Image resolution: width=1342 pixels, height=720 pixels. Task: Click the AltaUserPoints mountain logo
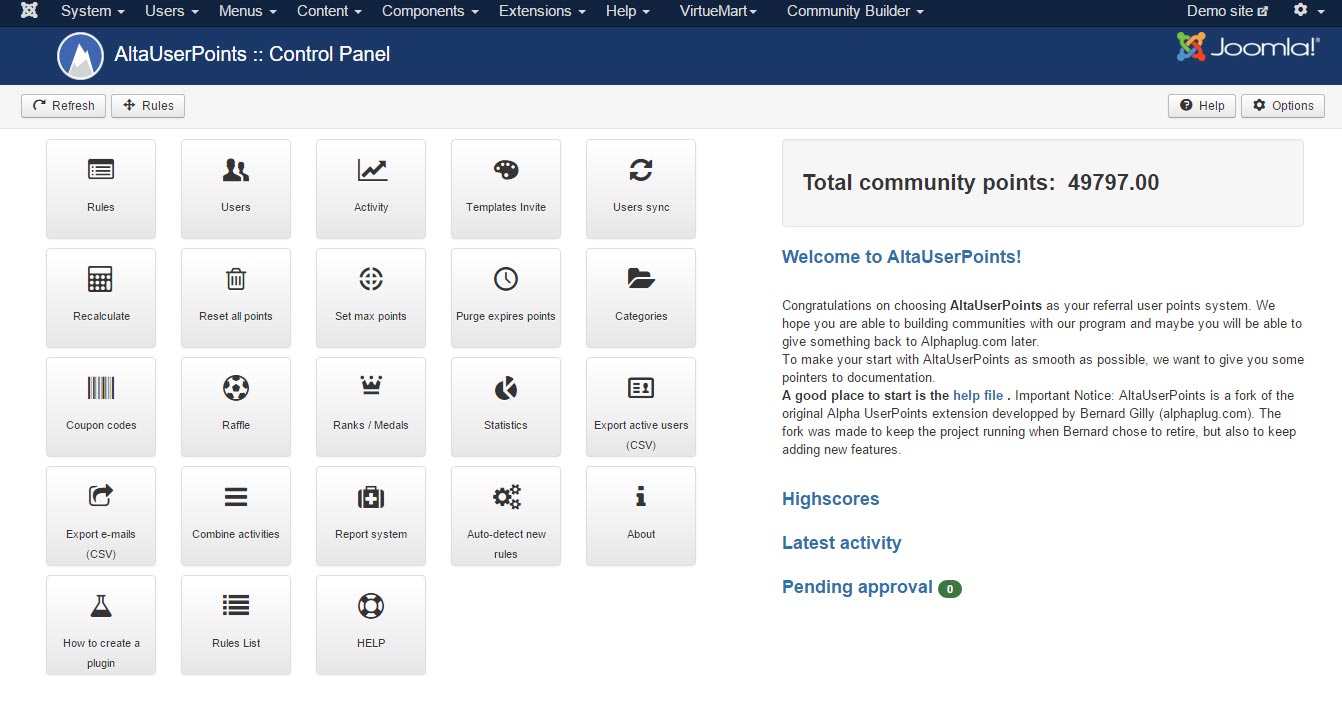point(81,56)
